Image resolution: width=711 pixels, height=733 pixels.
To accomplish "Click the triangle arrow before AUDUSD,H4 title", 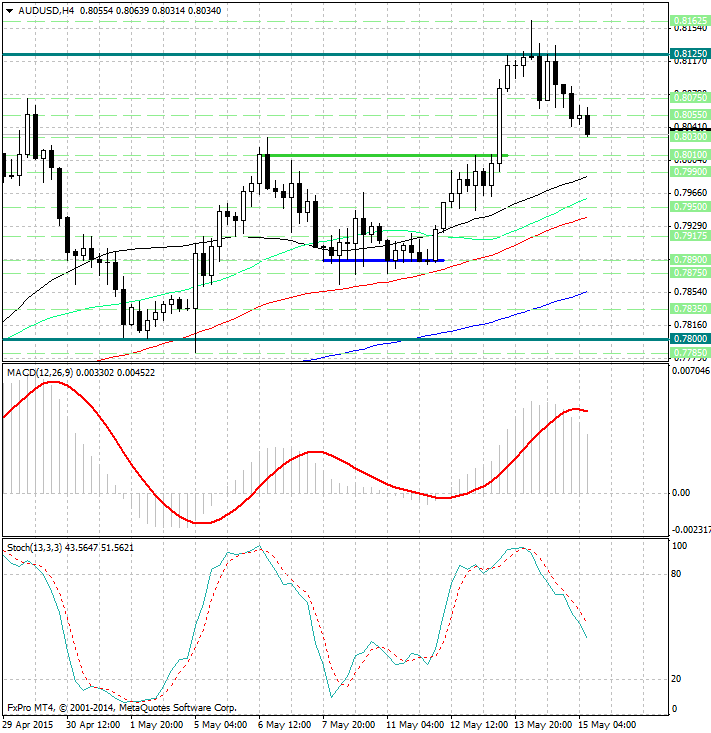I will pos(8,11).
